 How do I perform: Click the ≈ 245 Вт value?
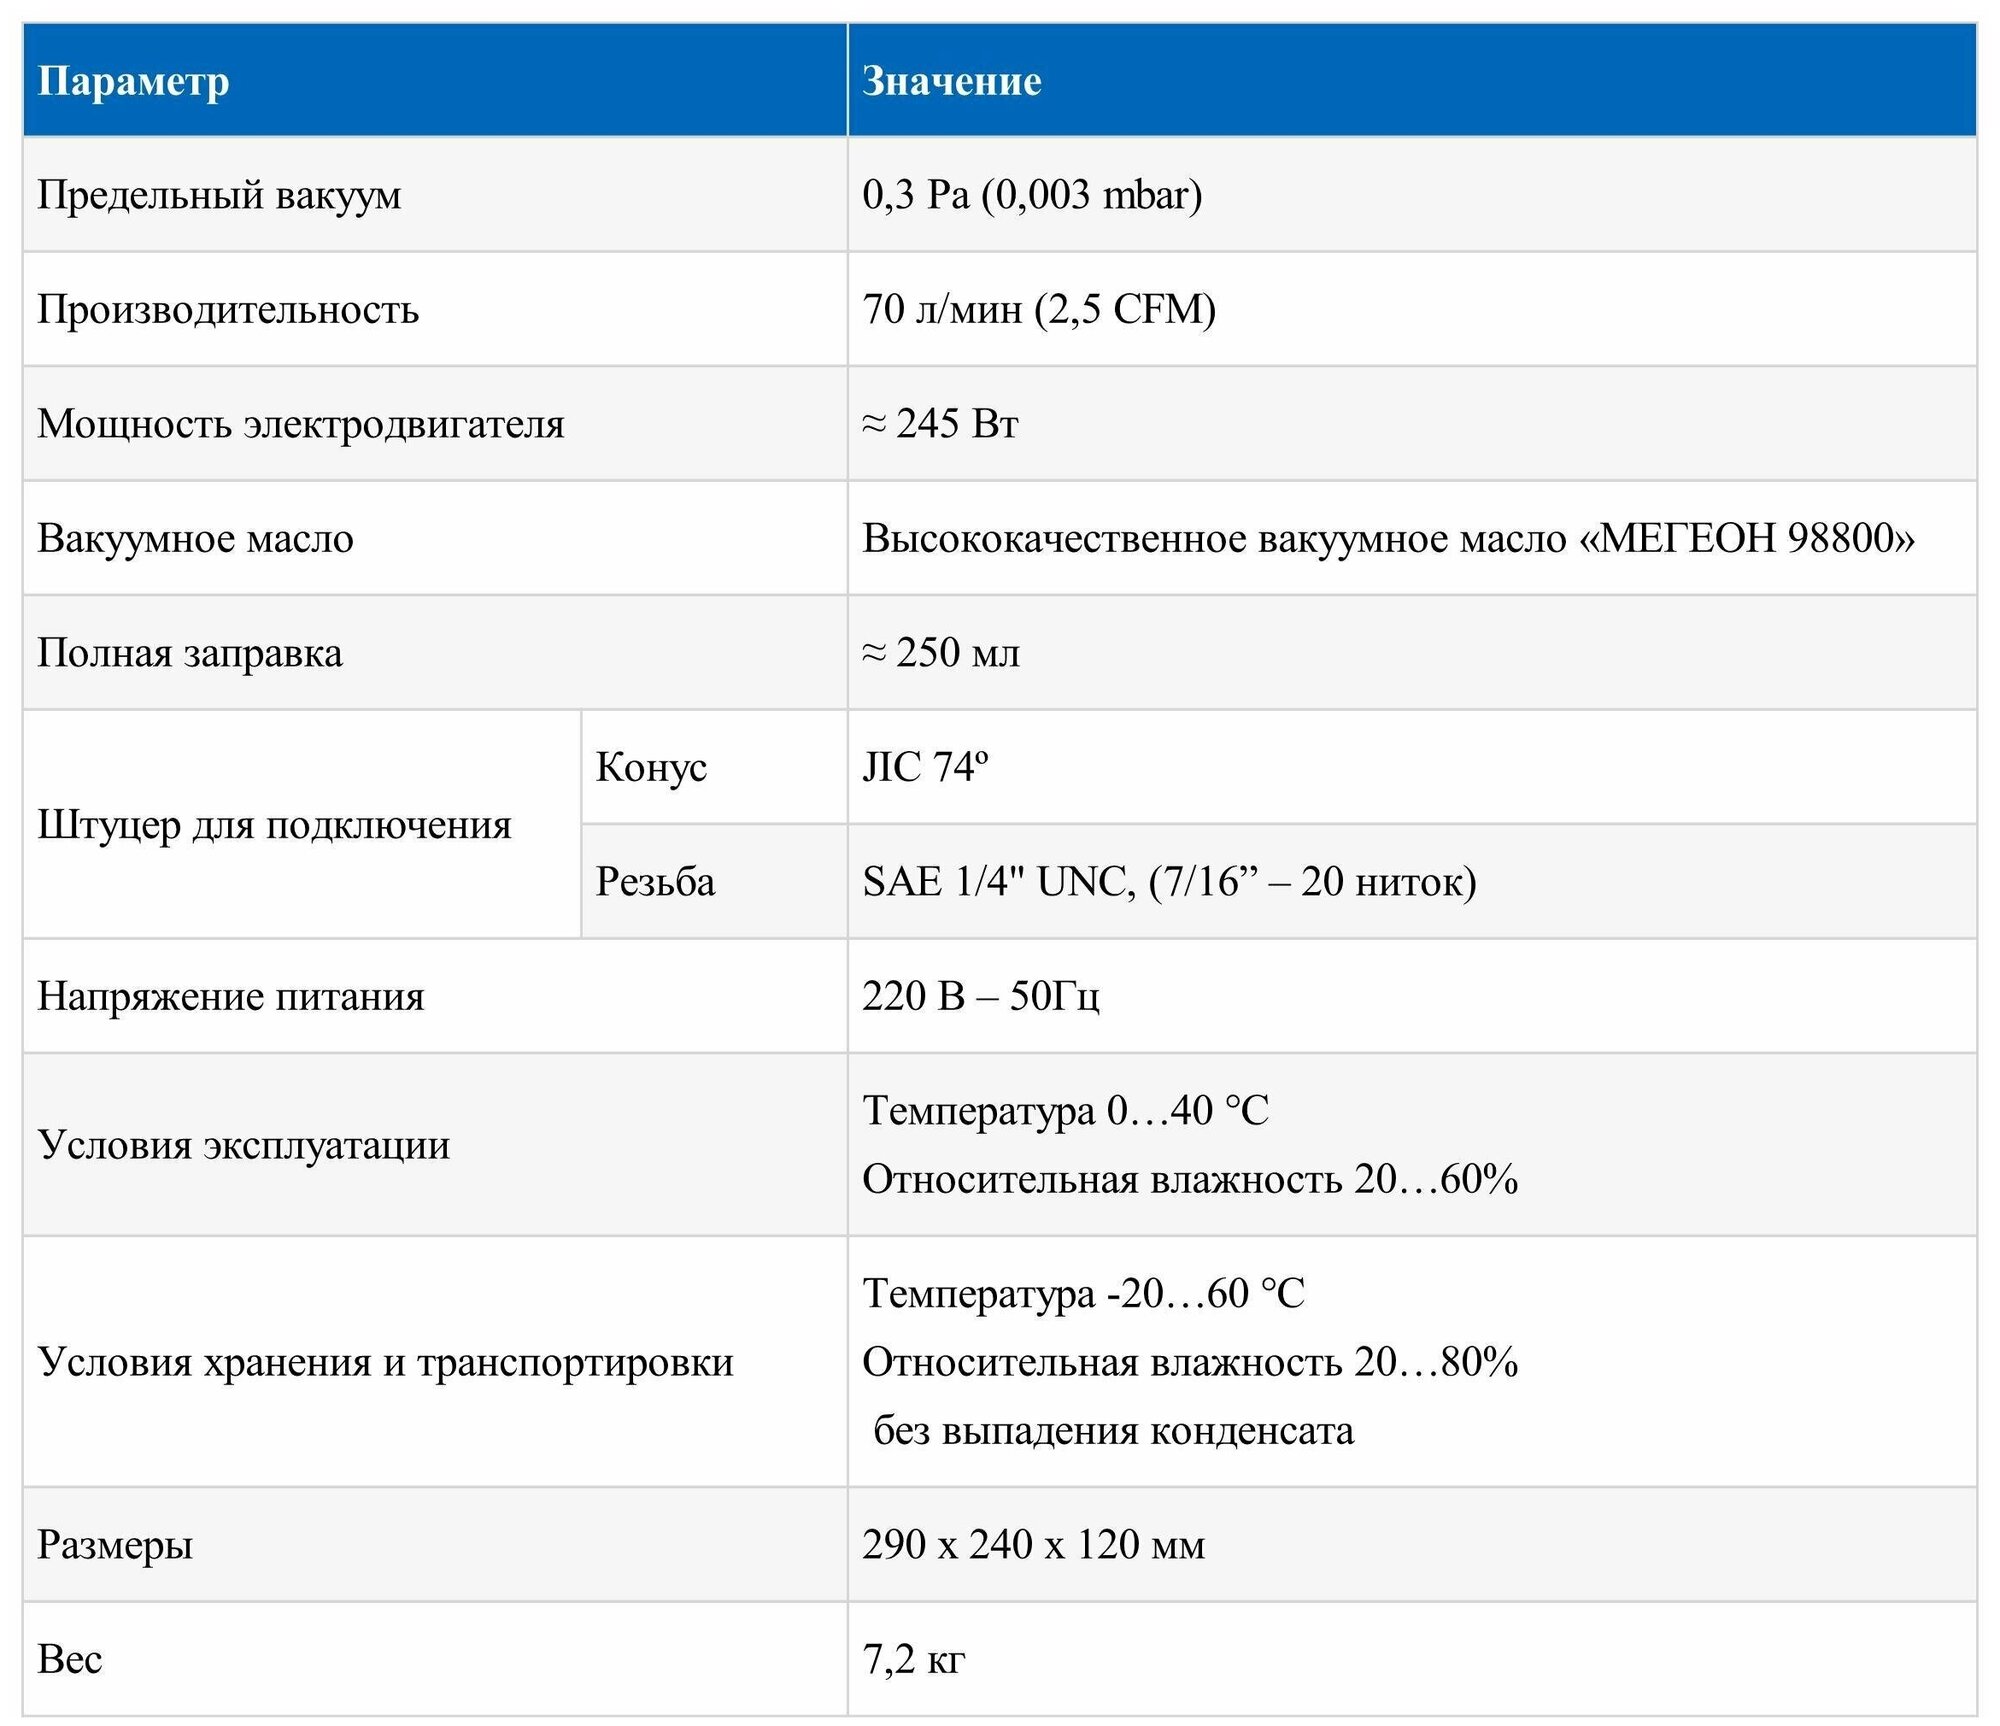(940, 424)
